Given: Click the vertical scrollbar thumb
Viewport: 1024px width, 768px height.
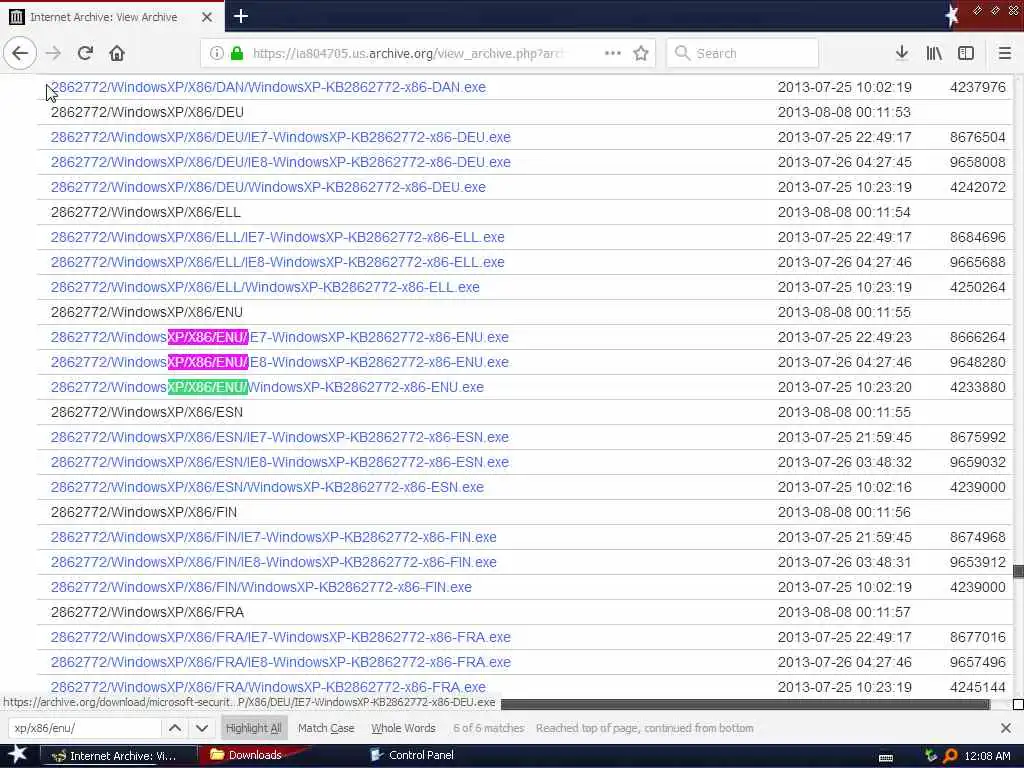Looking at the screenshot, I should (1018, 571).
